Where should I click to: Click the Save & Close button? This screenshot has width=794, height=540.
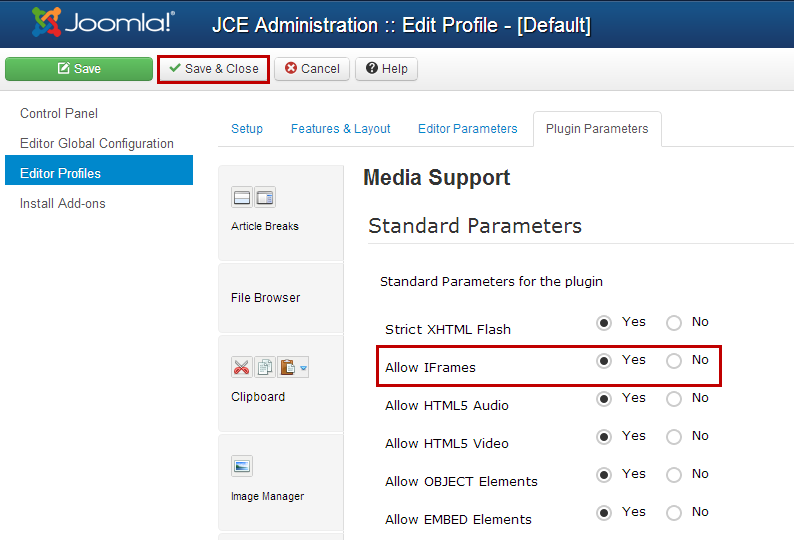(213, 69)
